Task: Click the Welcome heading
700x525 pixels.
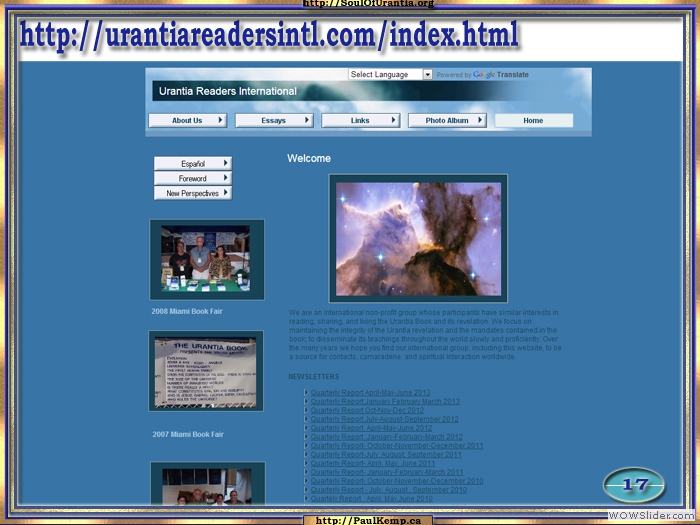Action: click(309, 158)
